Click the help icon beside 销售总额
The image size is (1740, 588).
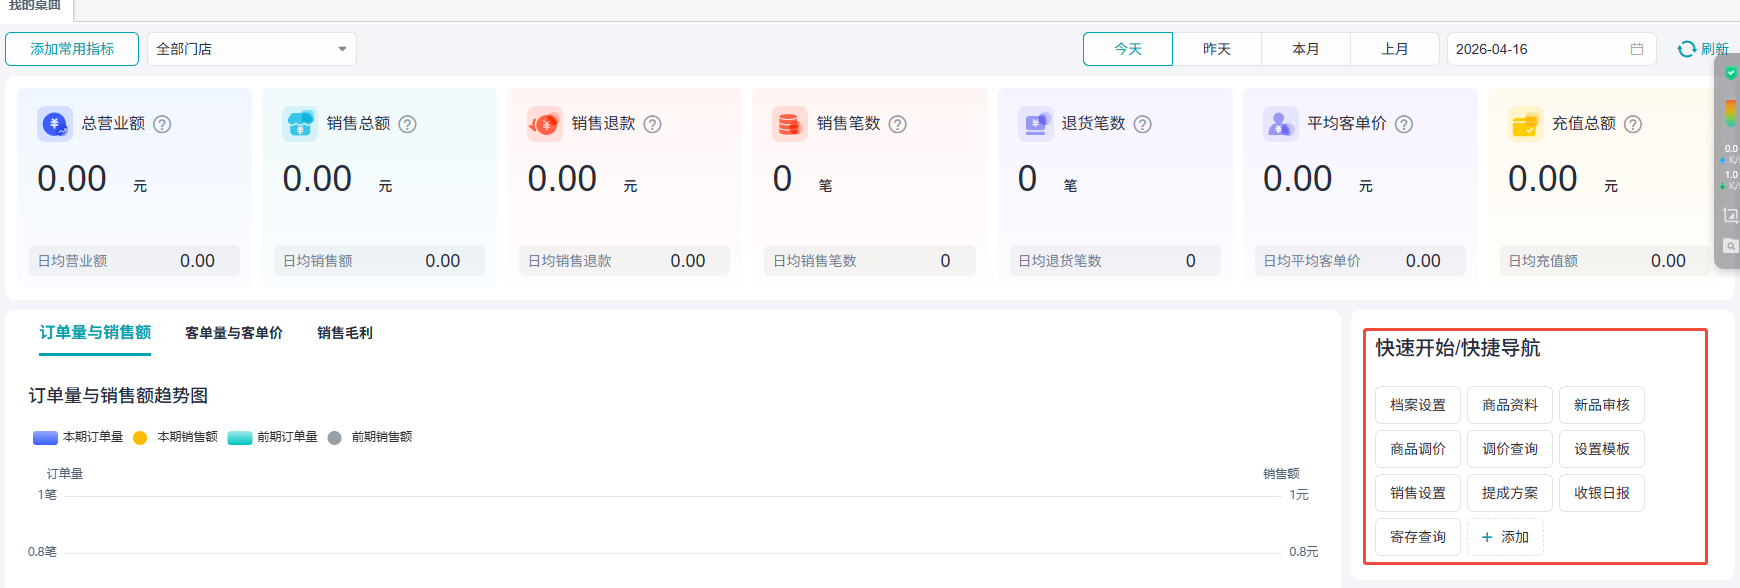(407, 124)
